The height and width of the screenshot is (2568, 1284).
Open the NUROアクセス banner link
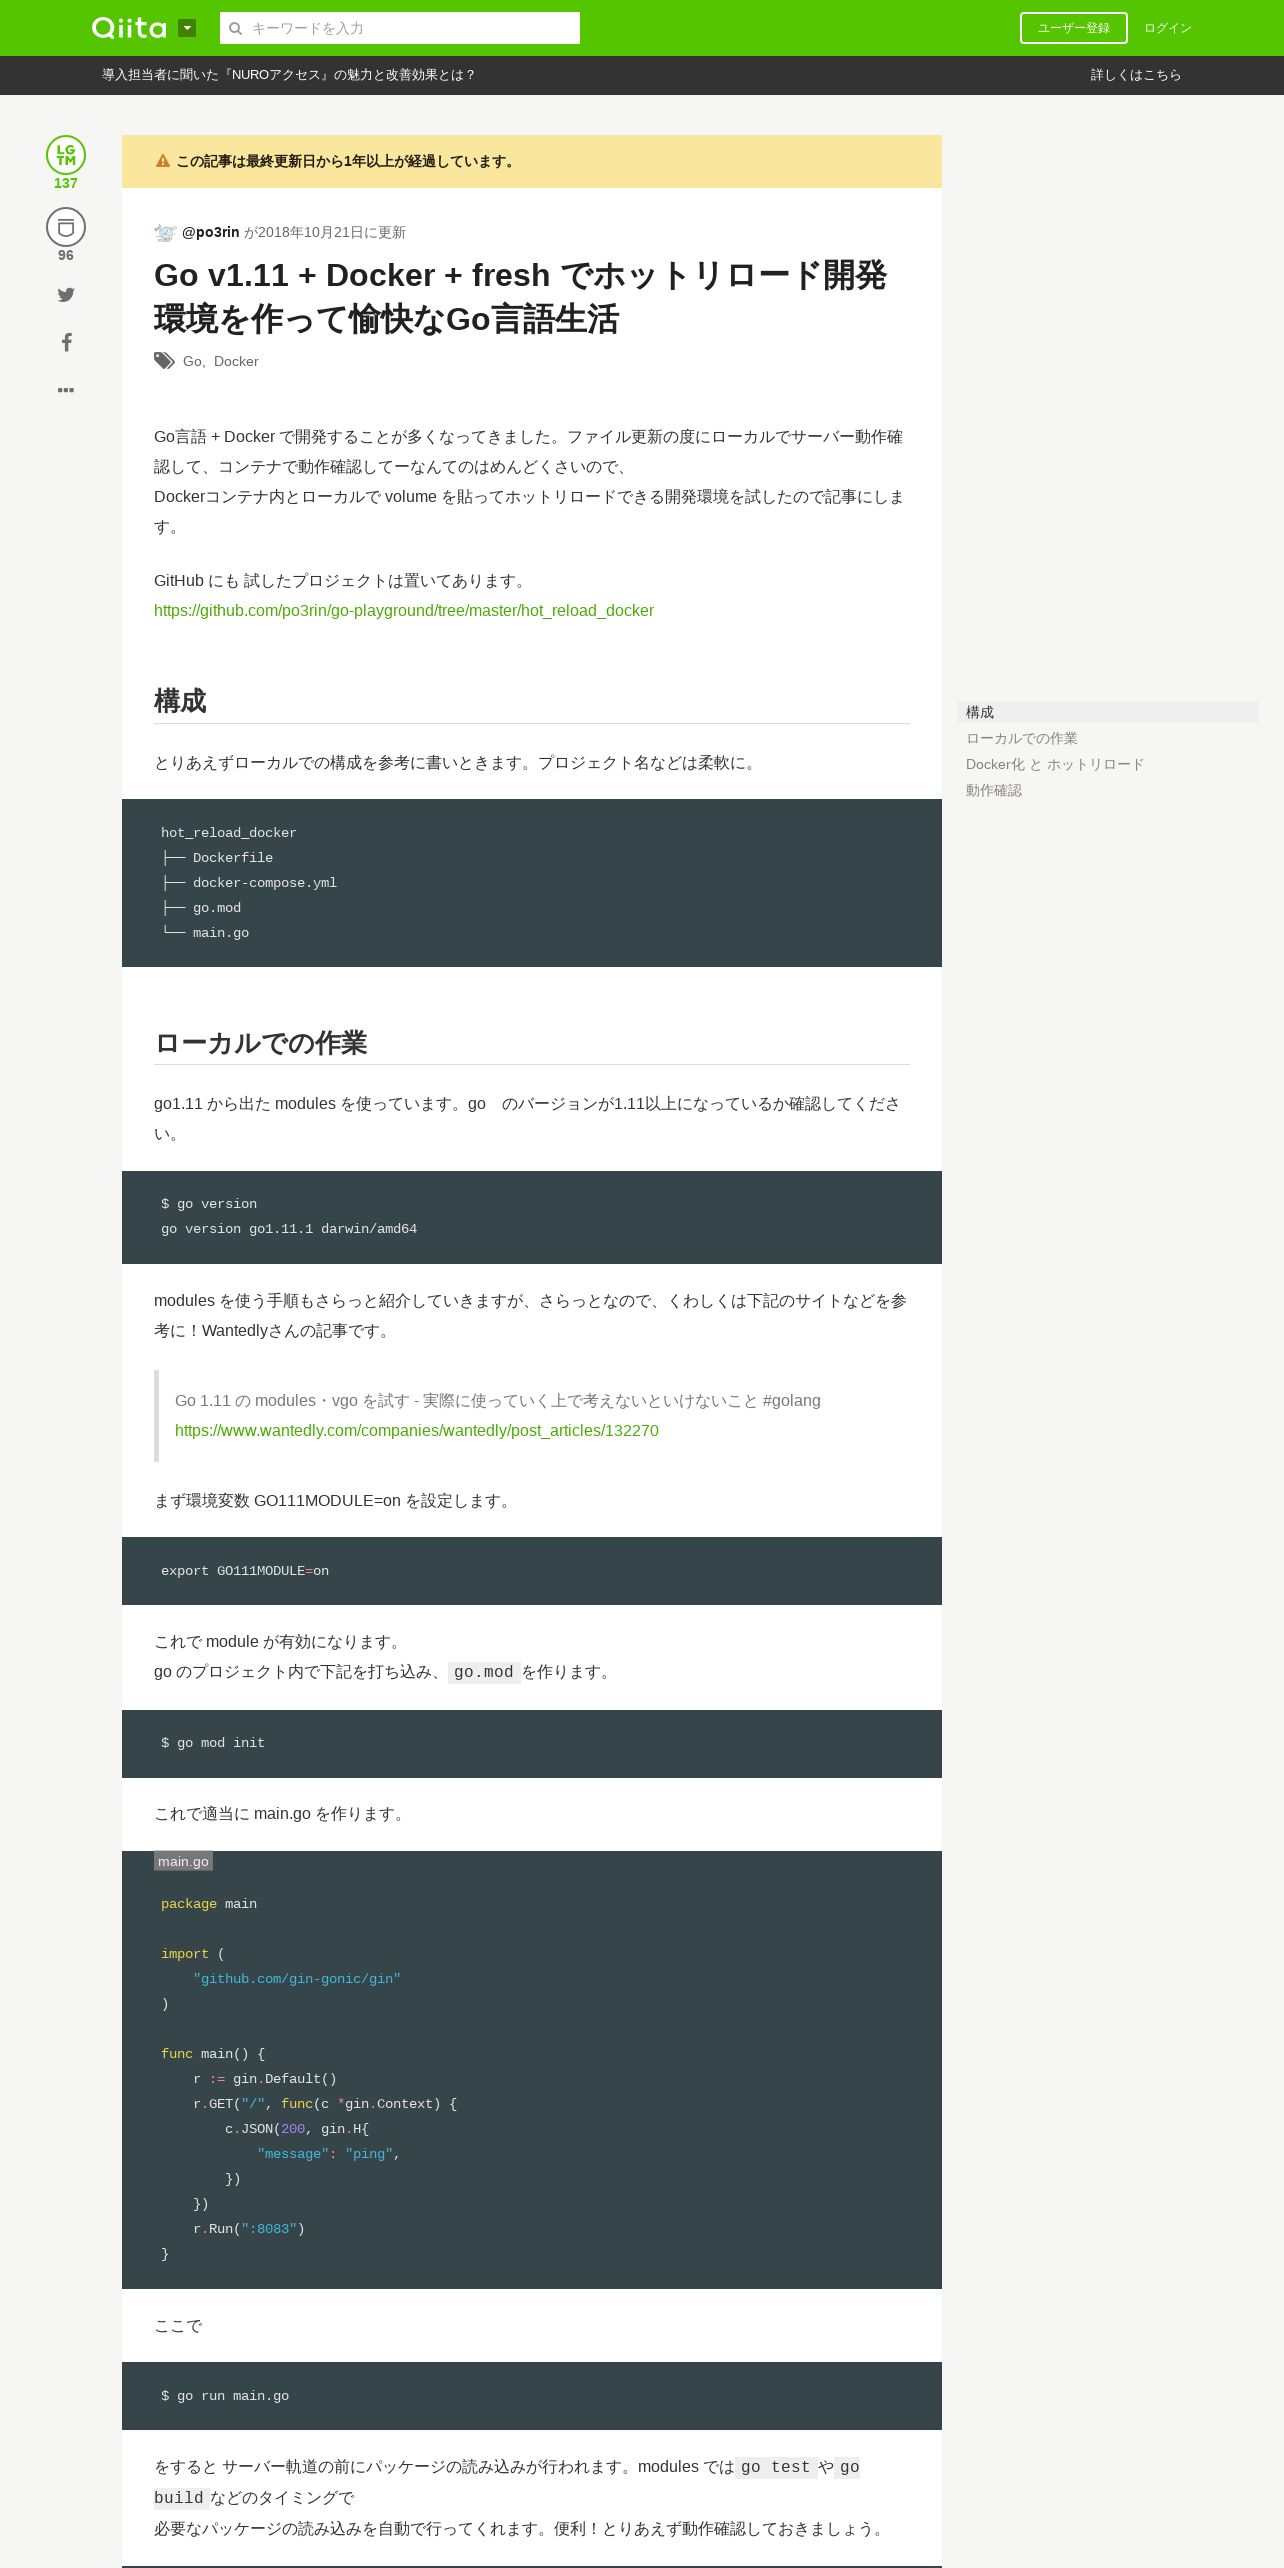[x=288, y=75]
